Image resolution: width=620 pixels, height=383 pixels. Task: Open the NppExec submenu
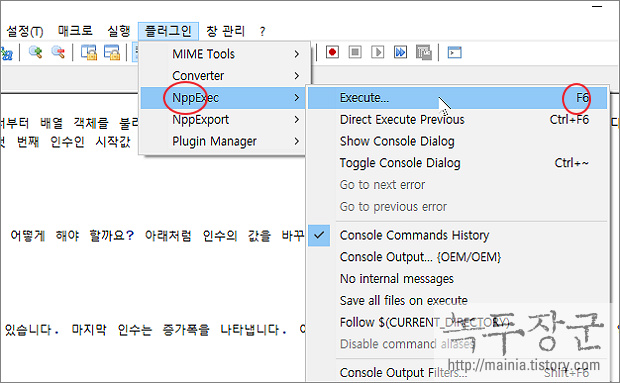[223, 98]
